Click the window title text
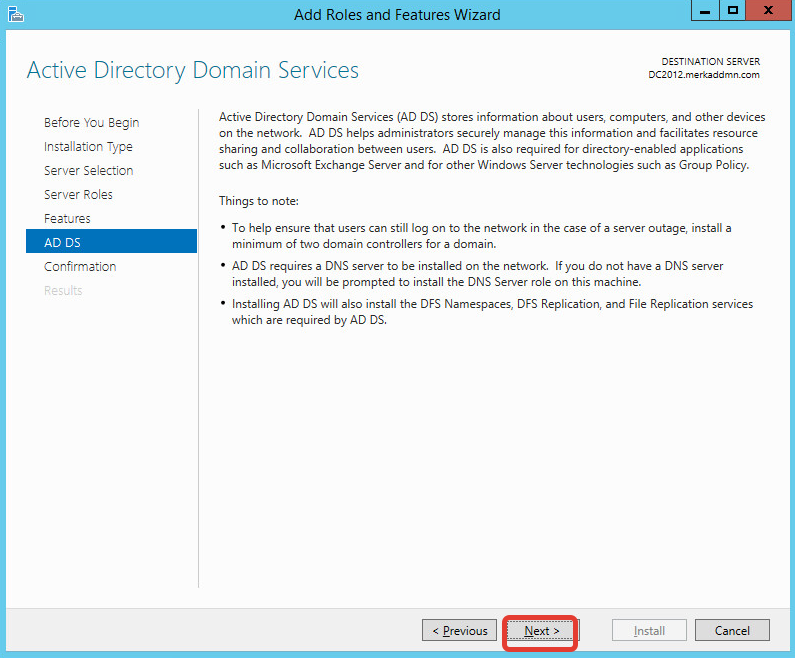 pyautogui.click(x=397, y=14)
